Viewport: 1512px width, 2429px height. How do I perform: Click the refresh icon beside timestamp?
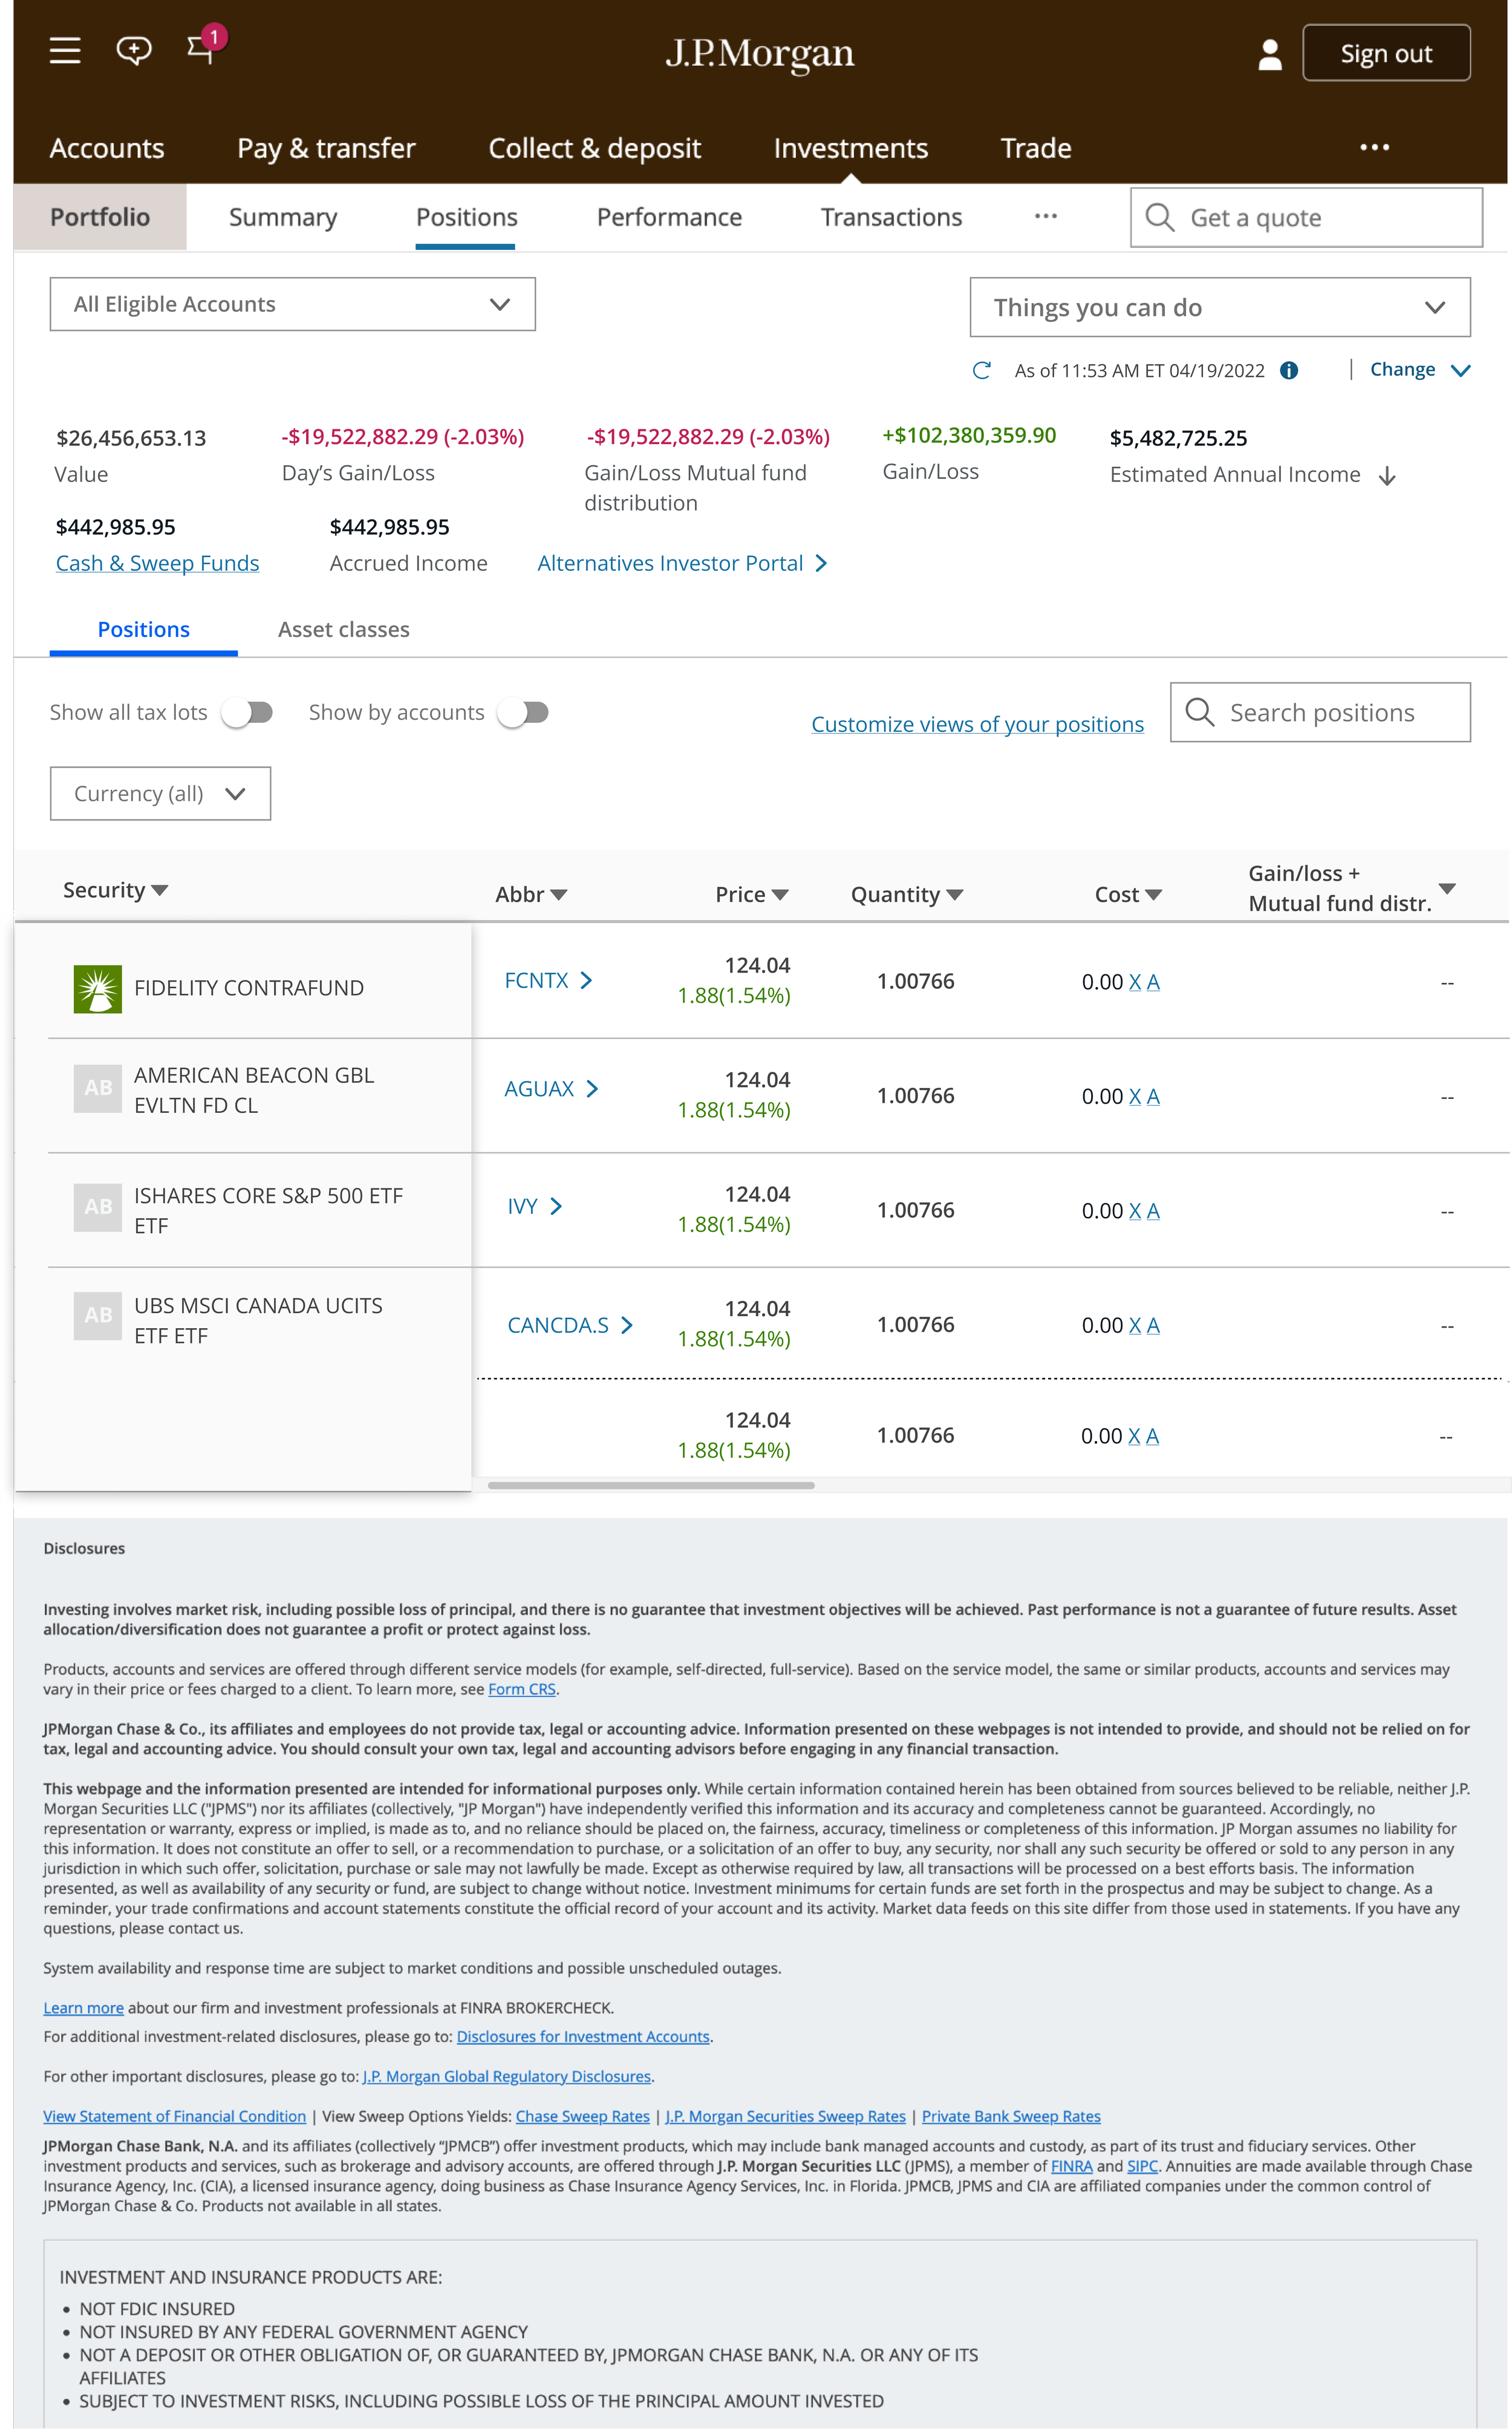981,371
